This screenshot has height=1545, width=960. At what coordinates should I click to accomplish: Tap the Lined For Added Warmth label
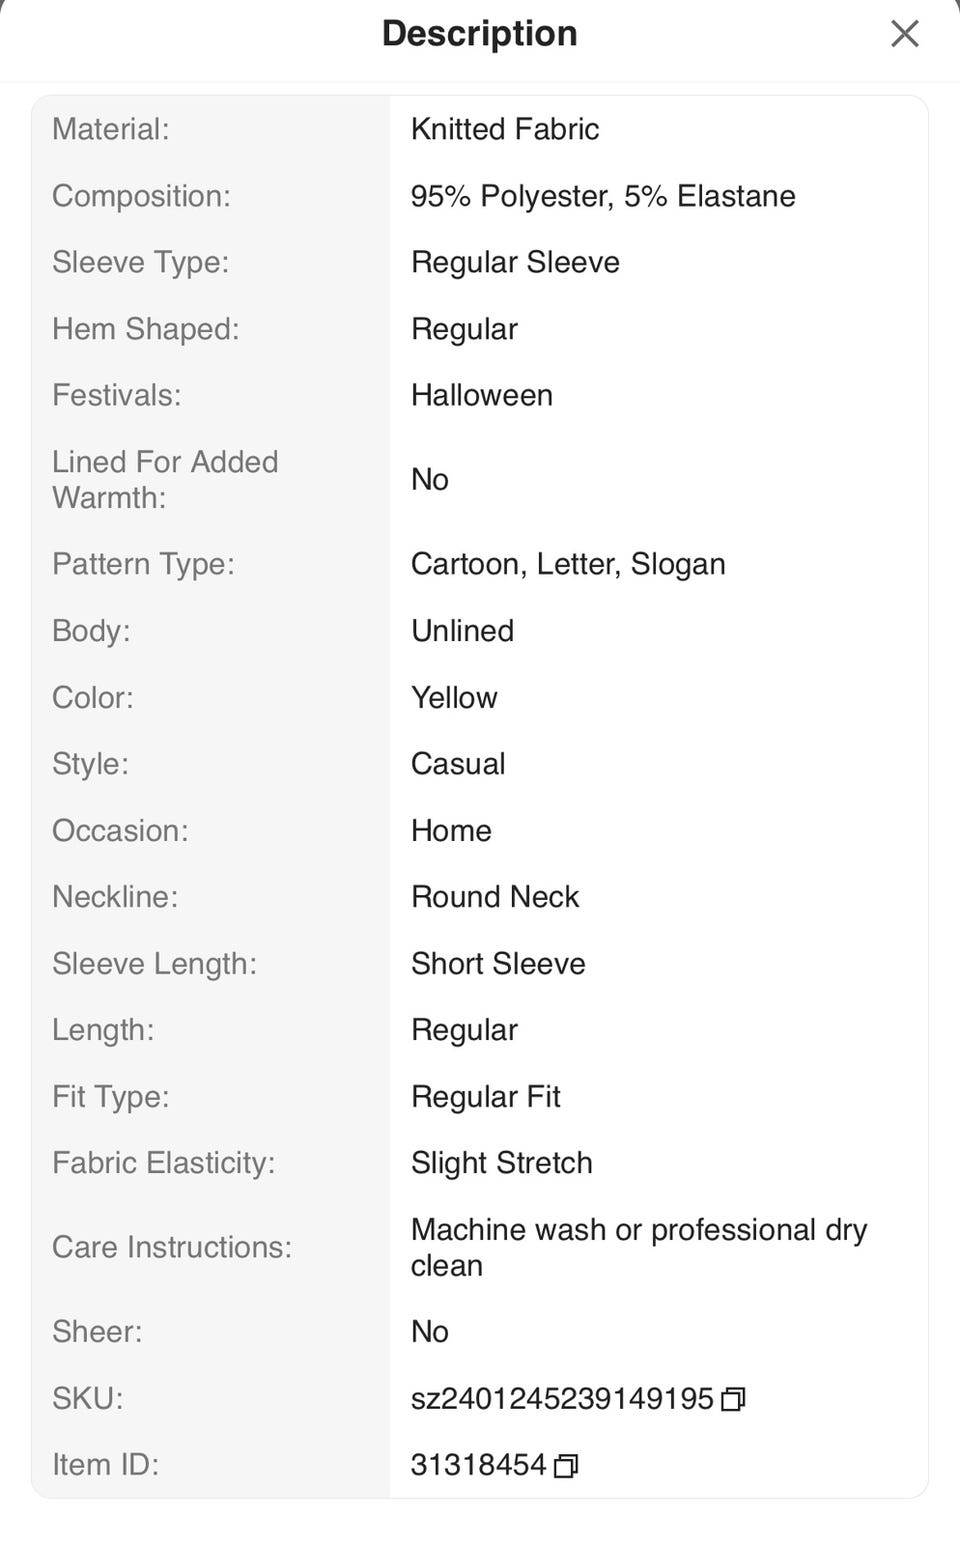point(165,480)
